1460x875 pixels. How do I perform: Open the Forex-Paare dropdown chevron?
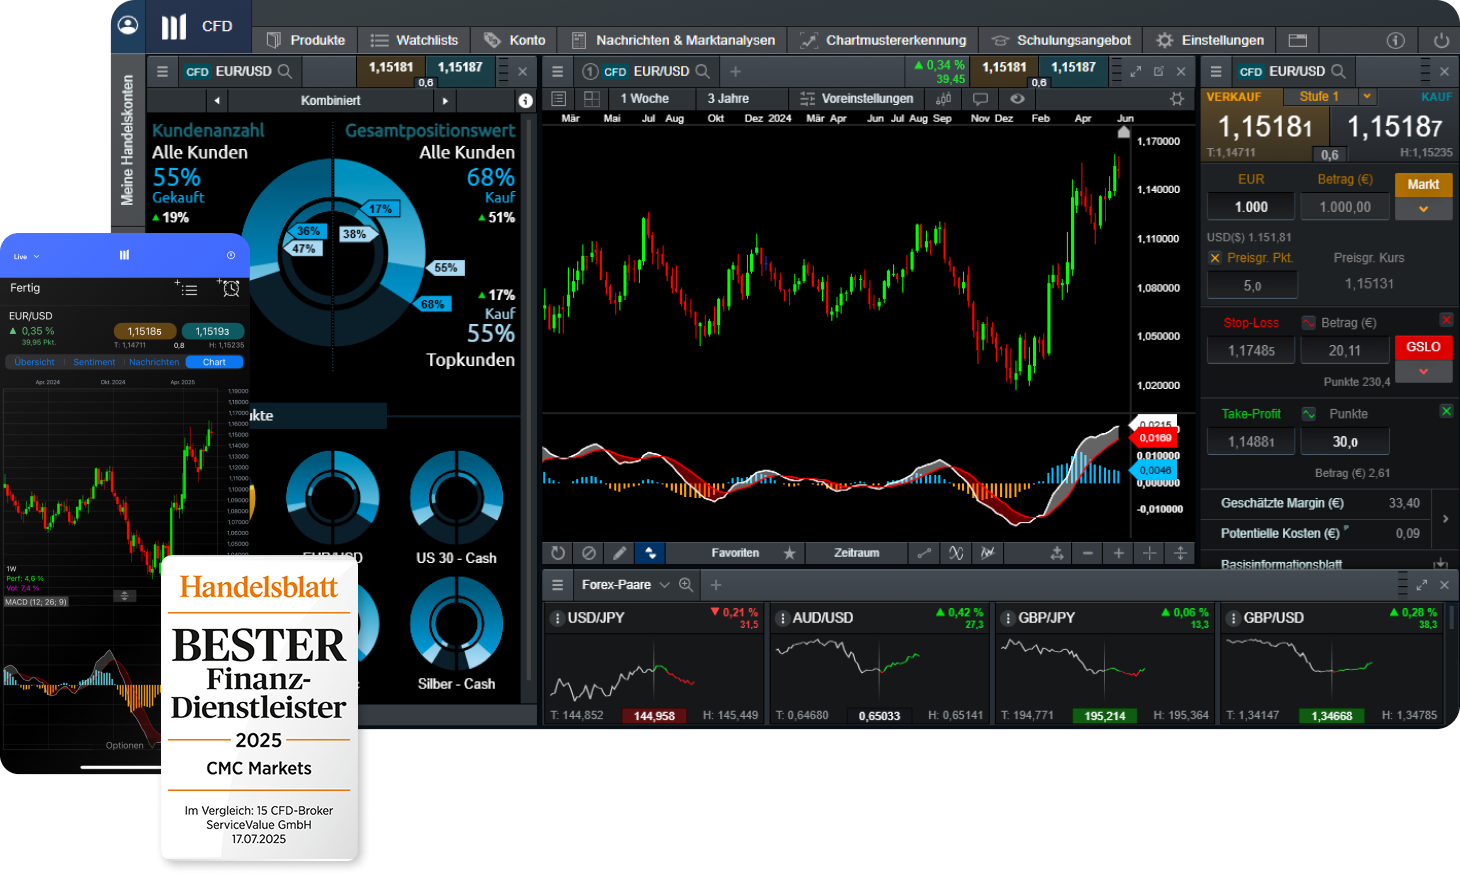pyautogui.click(x=664, y=585)
